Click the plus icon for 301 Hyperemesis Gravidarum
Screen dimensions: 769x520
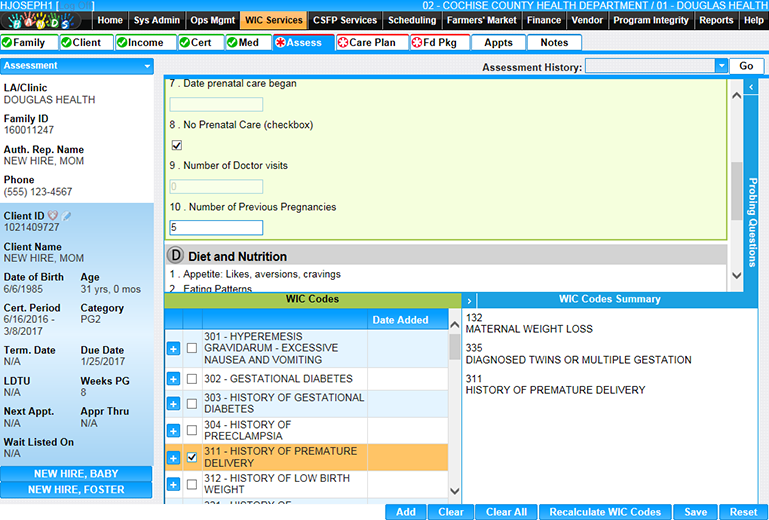click(173, 348)
